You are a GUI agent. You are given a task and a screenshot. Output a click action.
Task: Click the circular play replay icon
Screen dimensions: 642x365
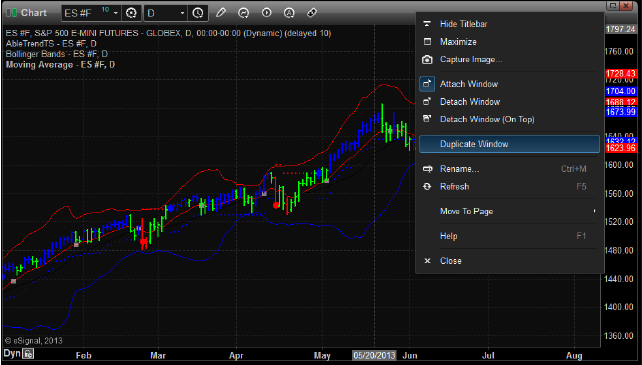[267, 13]
